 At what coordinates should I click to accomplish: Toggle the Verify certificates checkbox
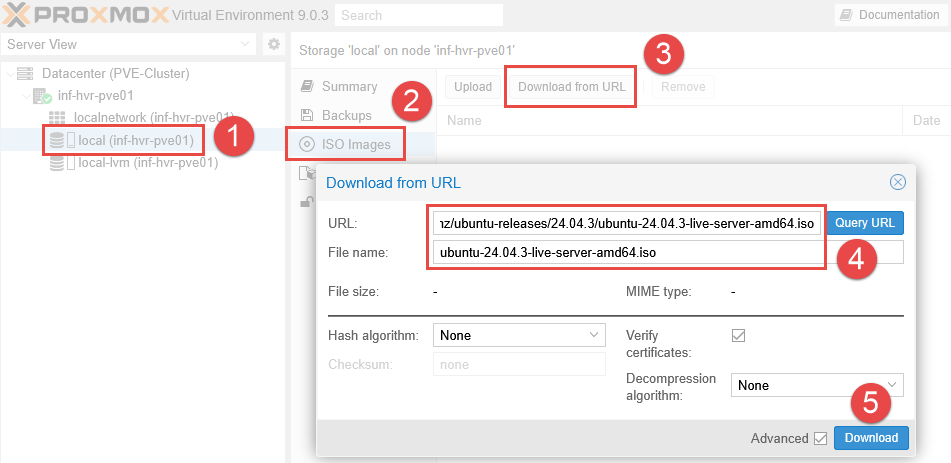click(739, 336)
